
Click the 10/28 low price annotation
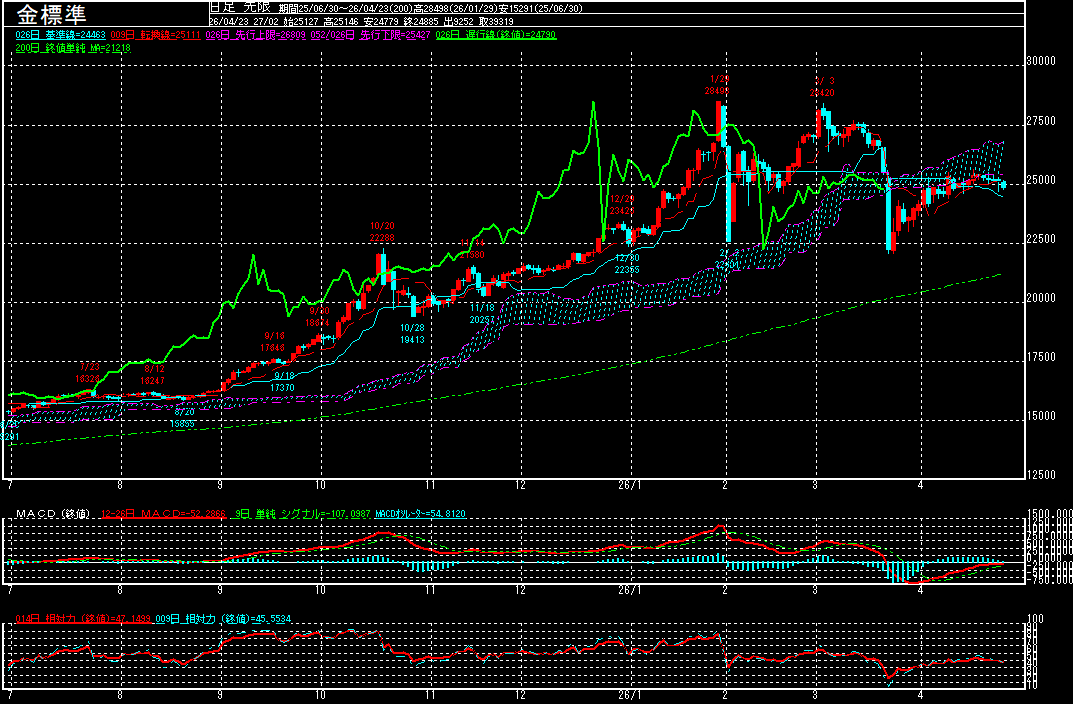(x=412, y=333)
